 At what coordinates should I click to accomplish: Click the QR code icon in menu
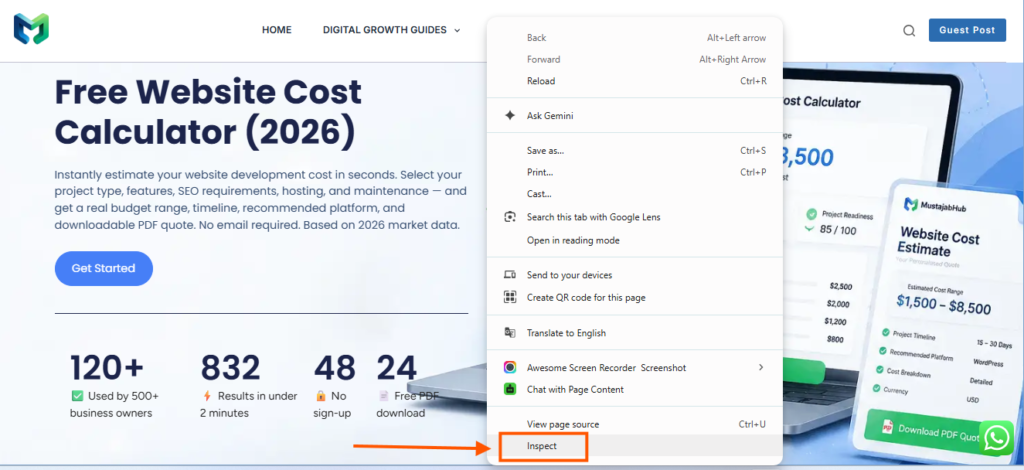510,298
